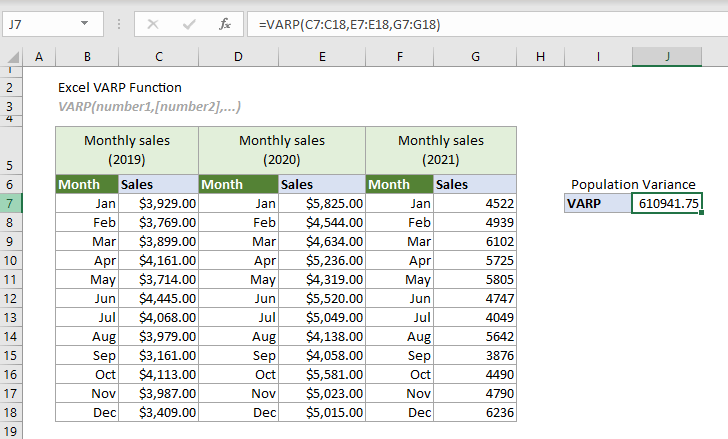Click the Enter checkmark icon in formula bar
This screenshot has width=728, height=439.
(189, 23)
